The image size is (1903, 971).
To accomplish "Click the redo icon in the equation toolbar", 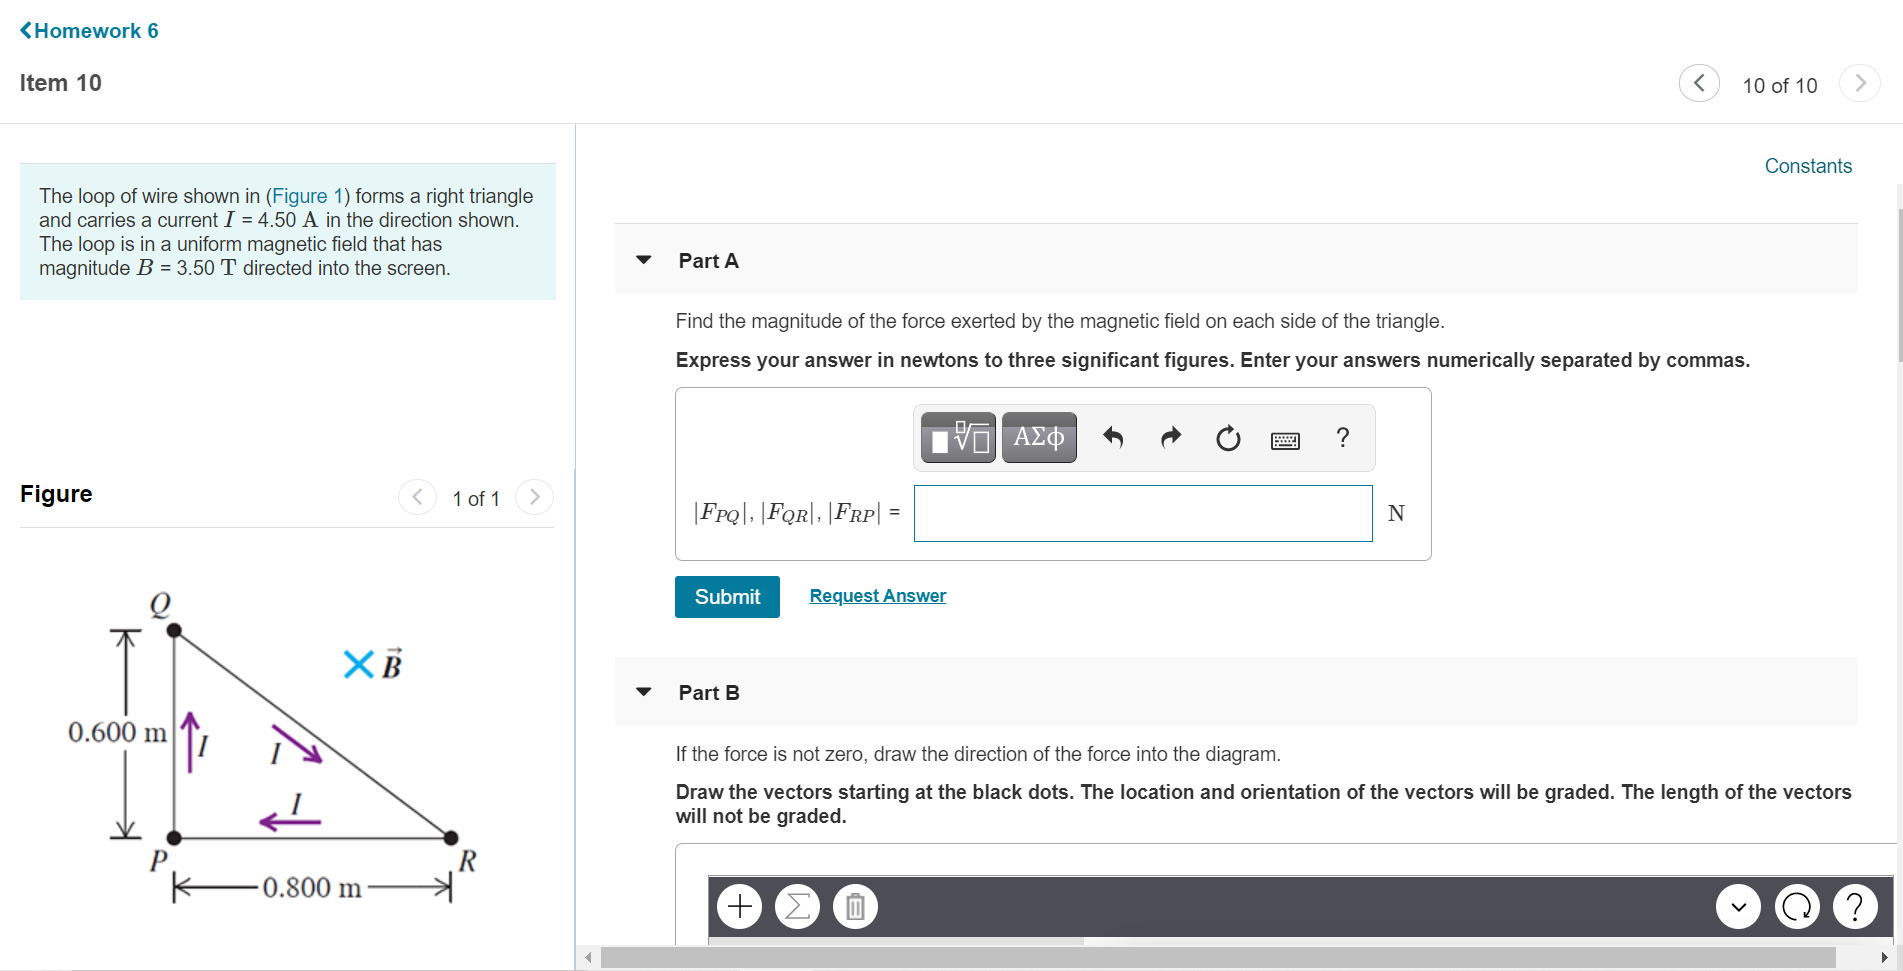I will pos(1170,438).
